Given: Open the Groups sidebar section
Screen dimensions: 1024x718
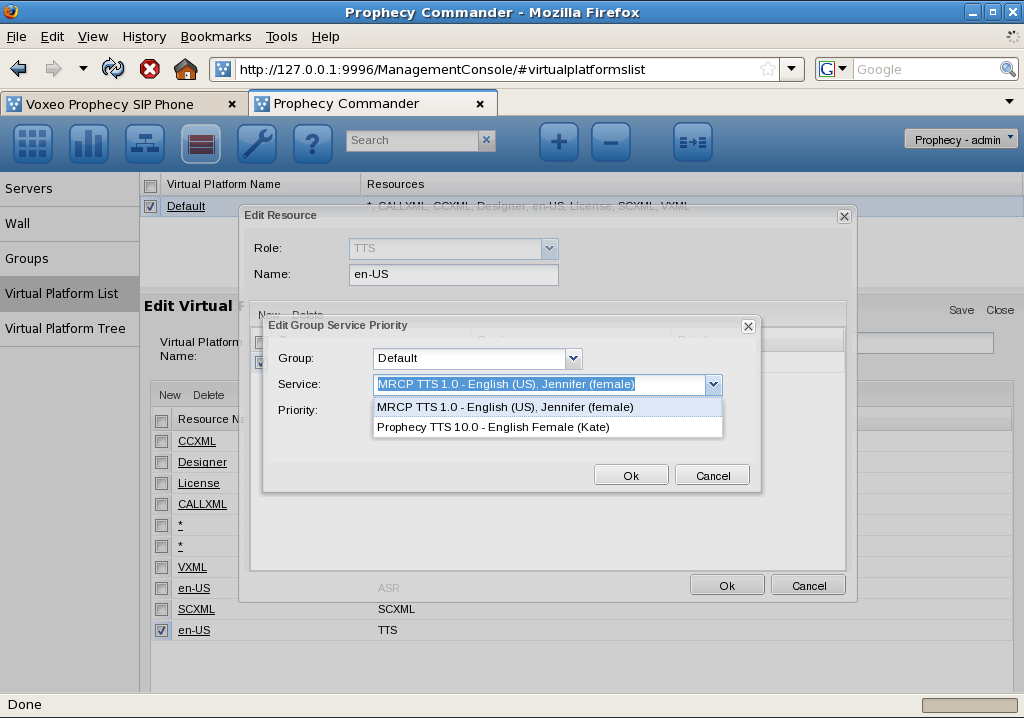Looking at the screenshot, I should pyautogui.click(x=69, y=259).
